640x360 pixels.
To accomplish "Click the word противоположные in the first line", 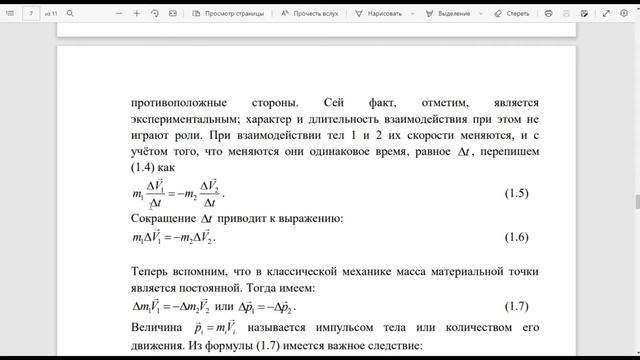I will tap(179, 103).
